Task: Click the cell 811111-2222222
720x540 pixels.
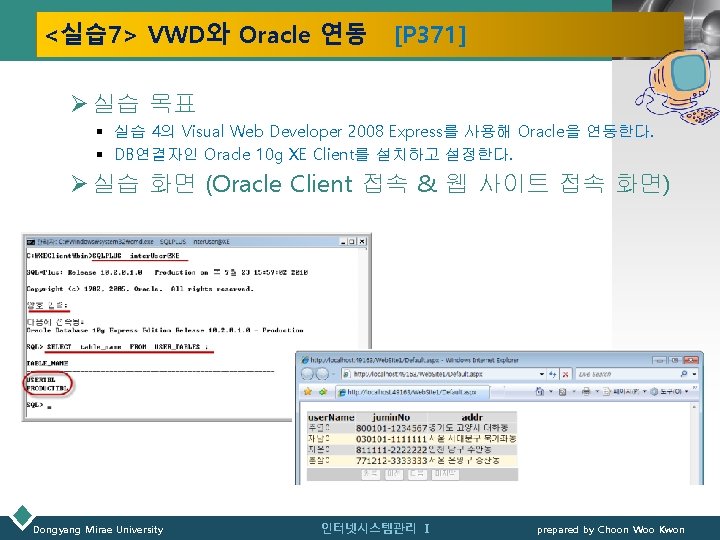Action: point(391,450)
